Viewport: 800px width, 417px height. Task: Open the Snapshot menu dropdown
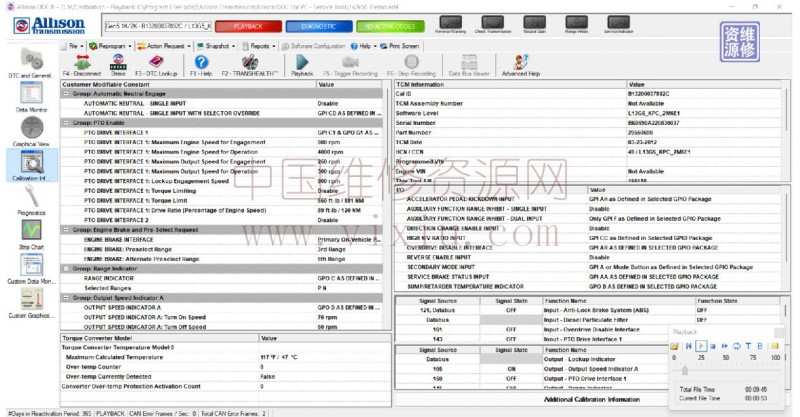216,46
